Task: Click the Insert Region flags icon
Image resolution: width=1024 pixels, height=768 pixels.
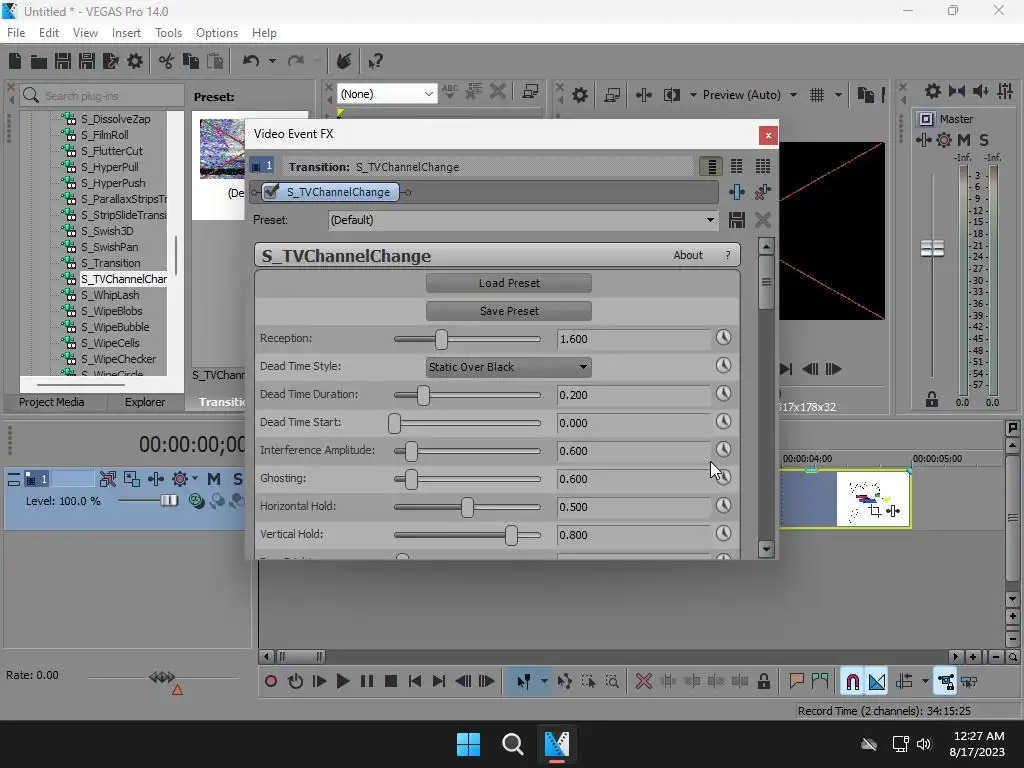Action: pos(820,681)
